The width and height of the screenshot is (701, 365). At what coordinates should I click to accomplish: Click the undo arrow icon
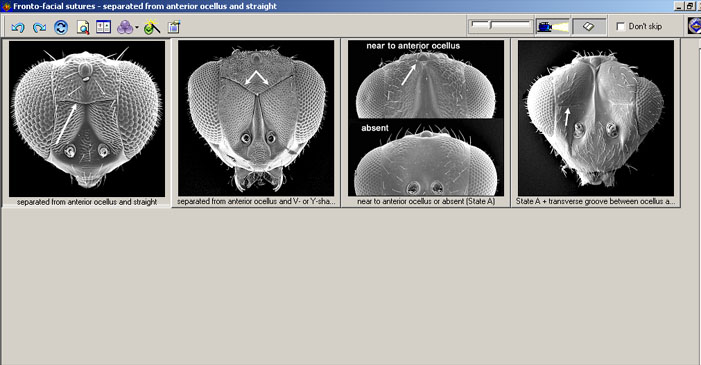click(x=18, y=28)
